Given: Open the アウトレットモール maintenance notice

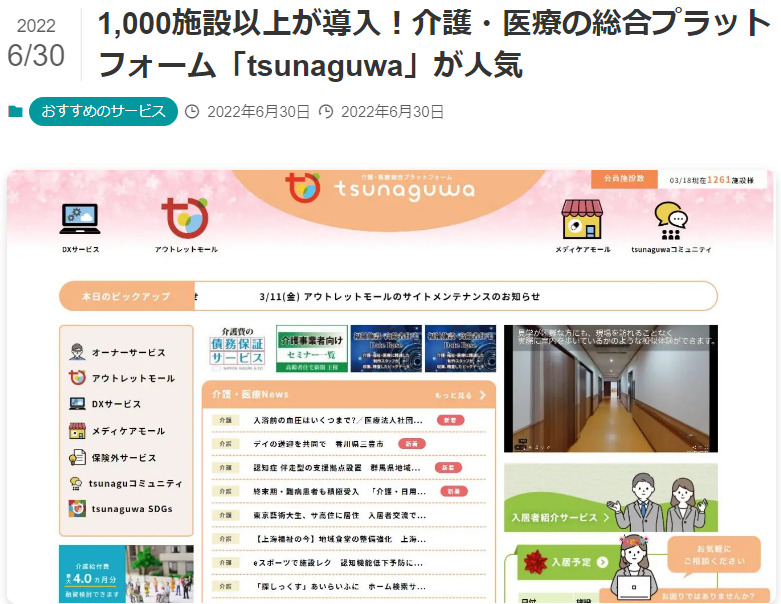Looking at the screenshot, I should (x=399, y=297).
